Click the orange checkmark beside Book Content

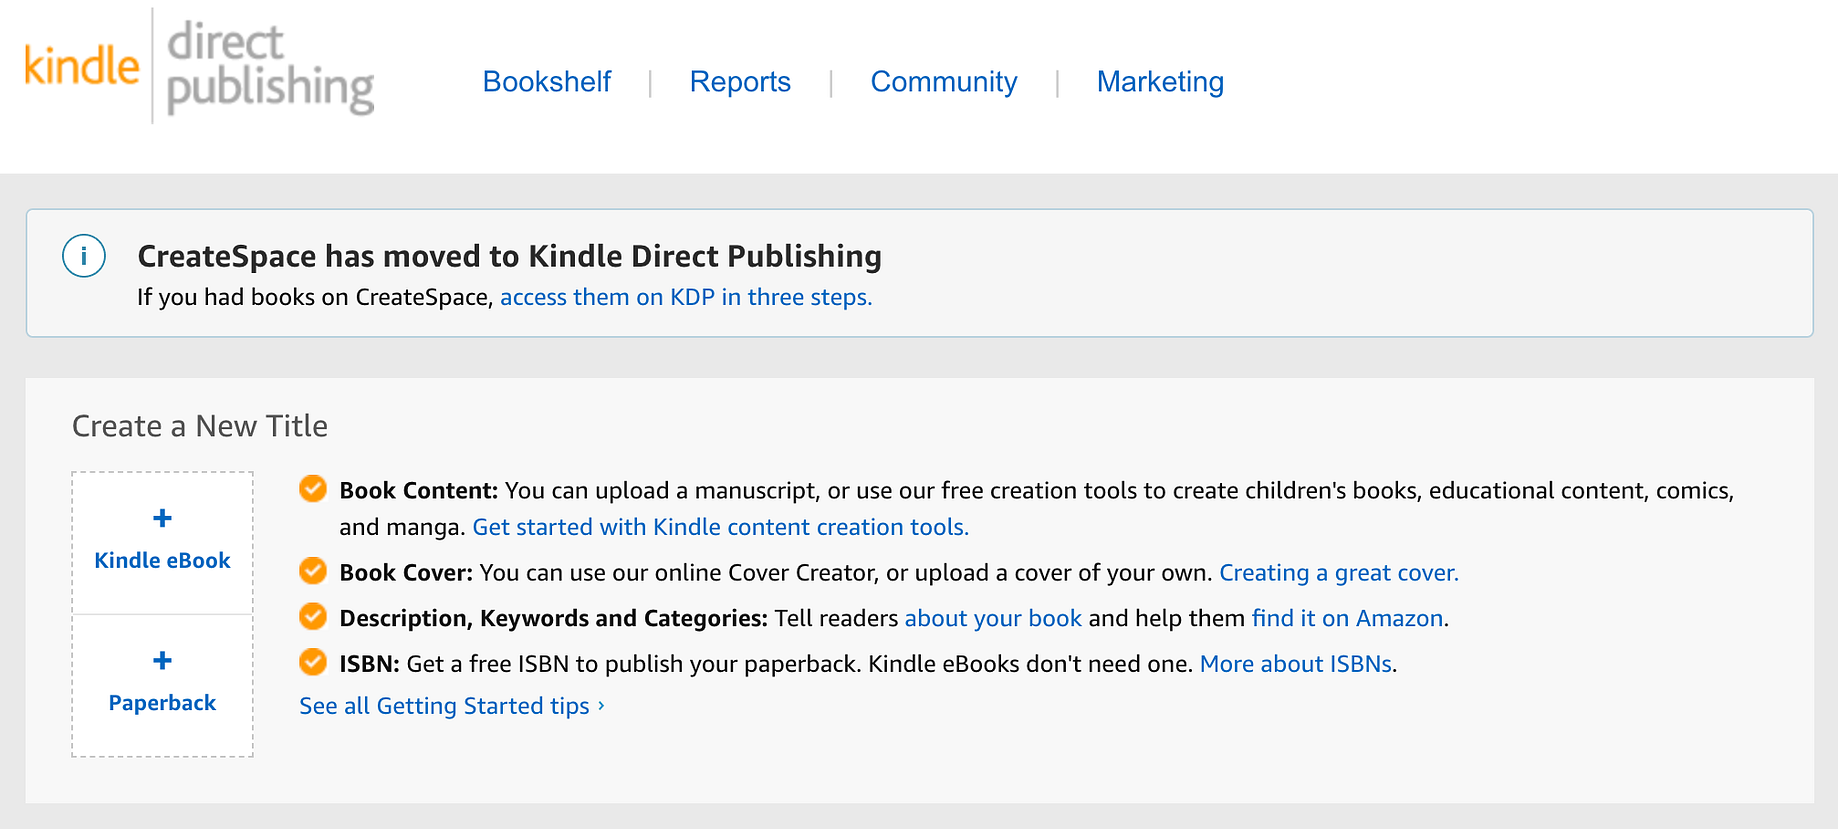pyautogui.click(x=313, y=489)
